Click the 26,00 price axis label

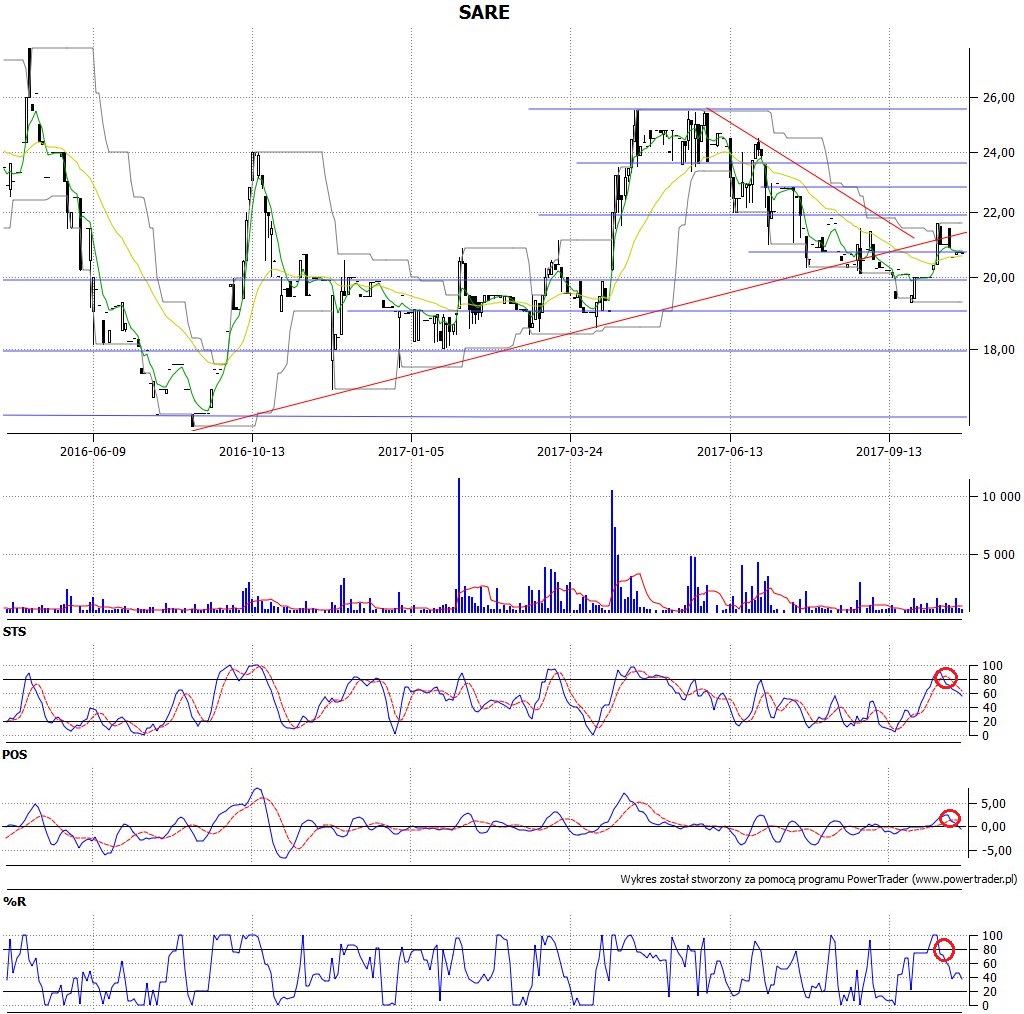(x=999, y=98)
